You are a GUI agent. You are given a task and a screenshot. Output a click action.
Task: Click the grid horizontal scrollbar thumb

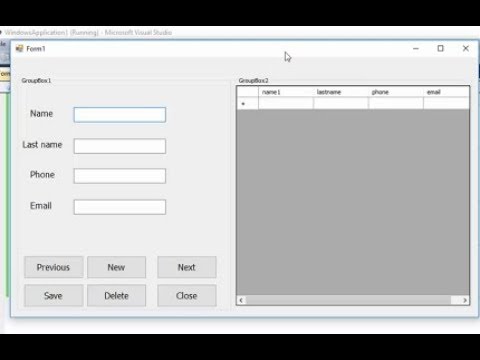[x=348, y=300]
